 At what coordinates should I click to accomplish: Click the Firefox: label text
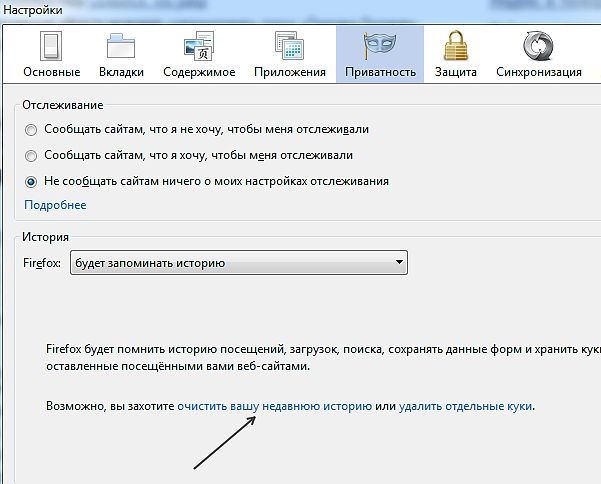point(42,263)
